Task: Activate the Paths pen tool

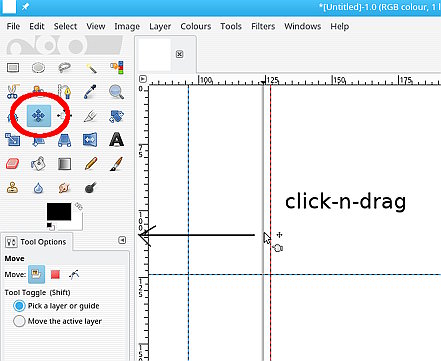Action: pos(65,91)
